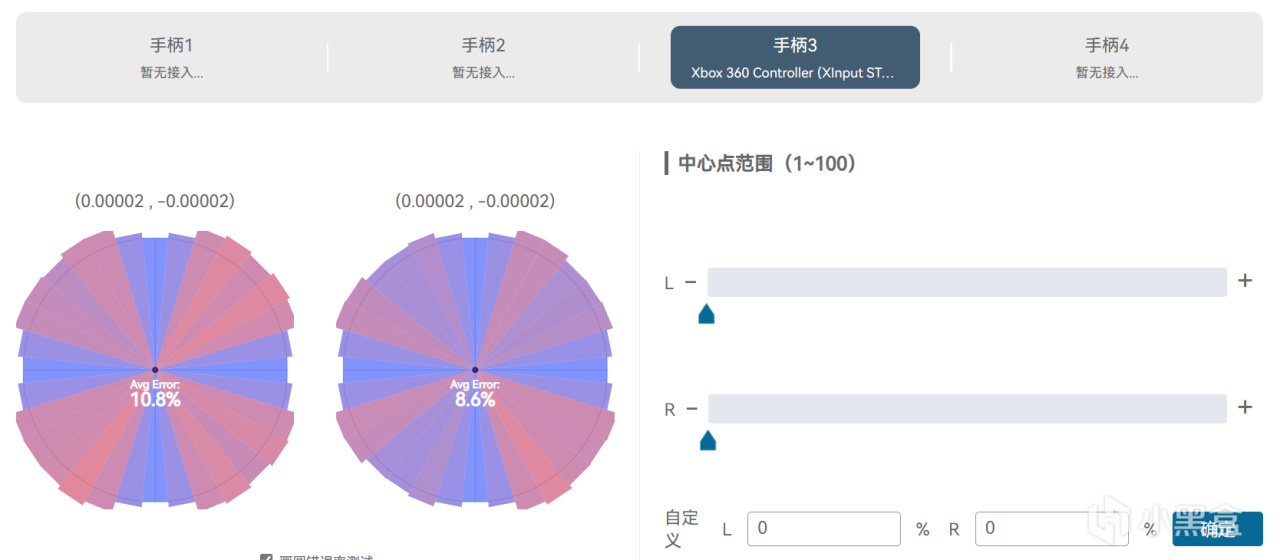Click the minus icon for R range
1280x560 pixels.
coord(691,409)
